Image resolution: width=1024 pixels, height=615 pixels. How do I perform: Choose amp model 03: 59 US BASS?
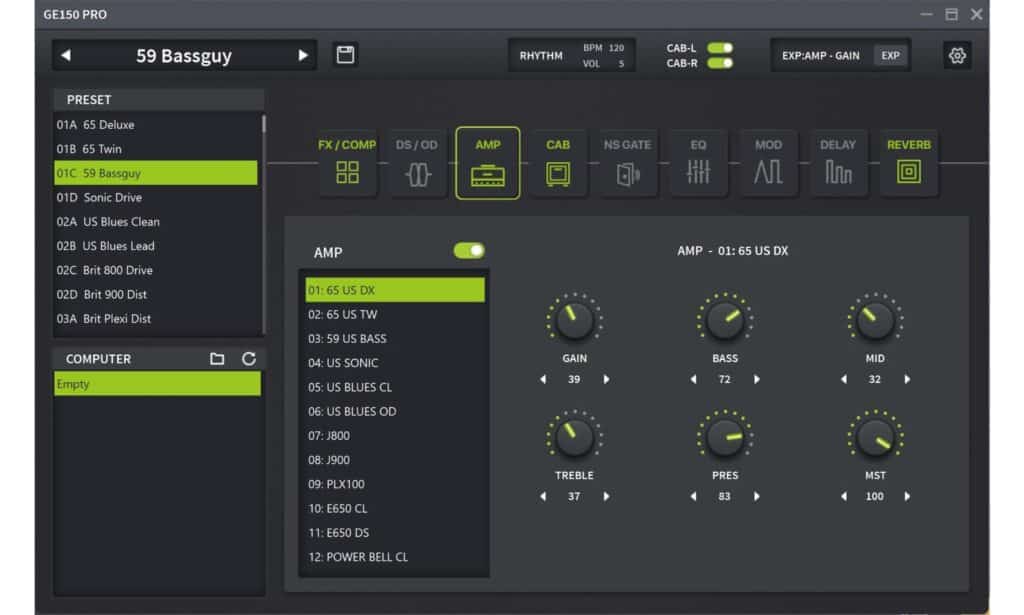(395, 339)
